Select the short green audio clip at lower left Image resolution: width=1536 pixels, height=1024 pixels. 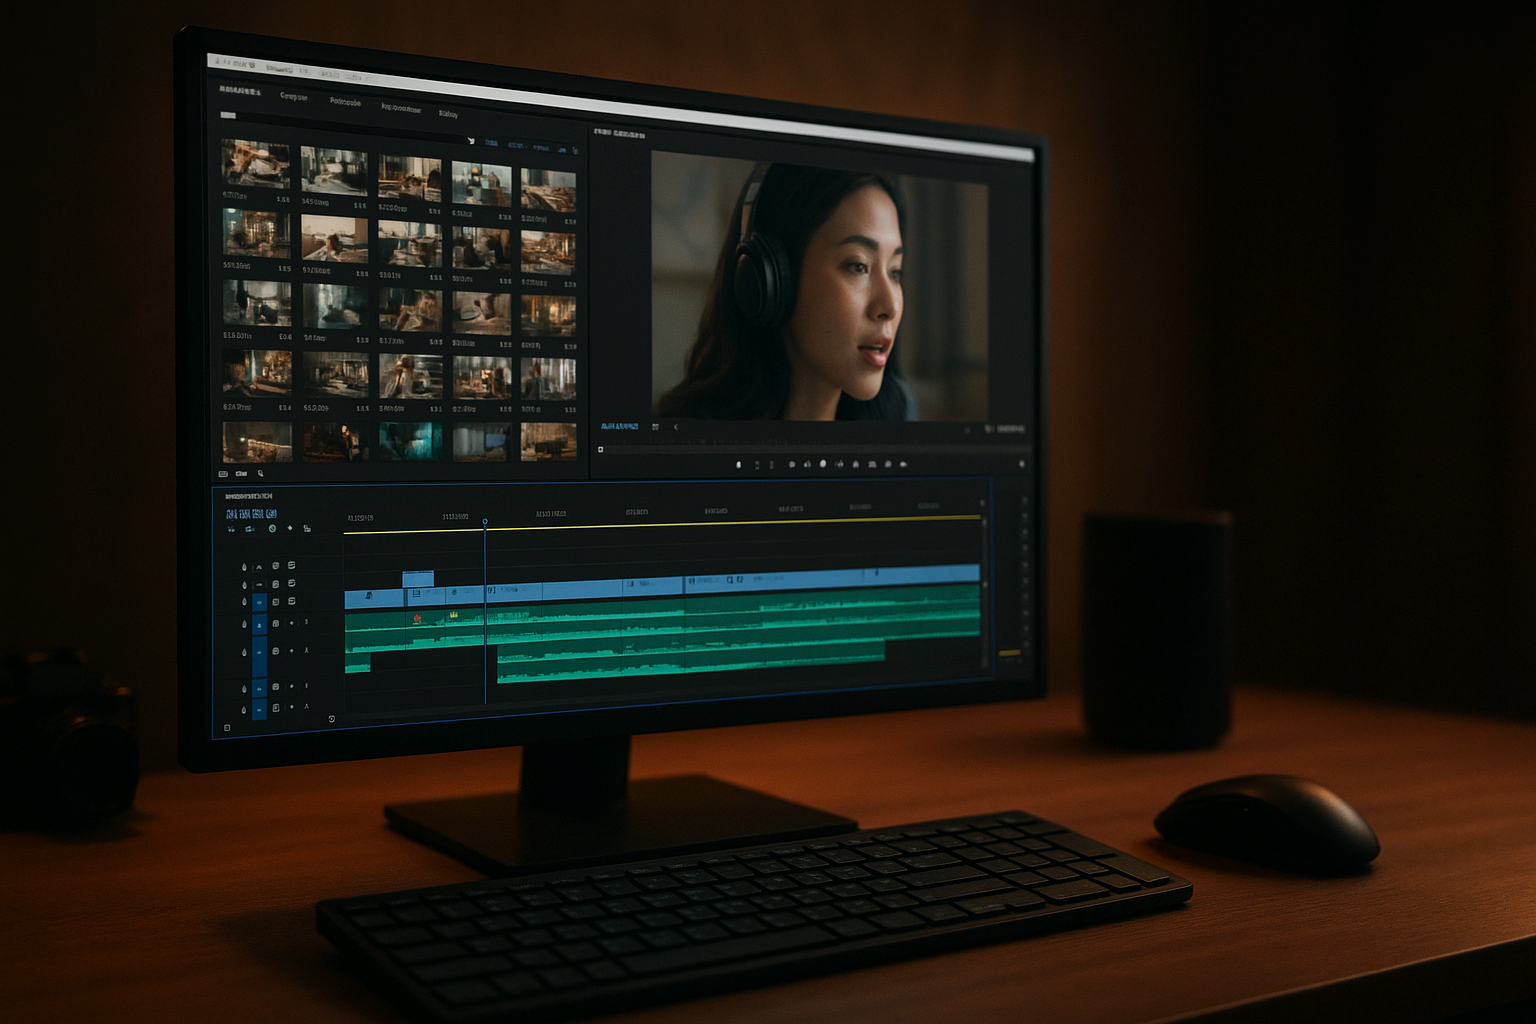tap(357, 662)
